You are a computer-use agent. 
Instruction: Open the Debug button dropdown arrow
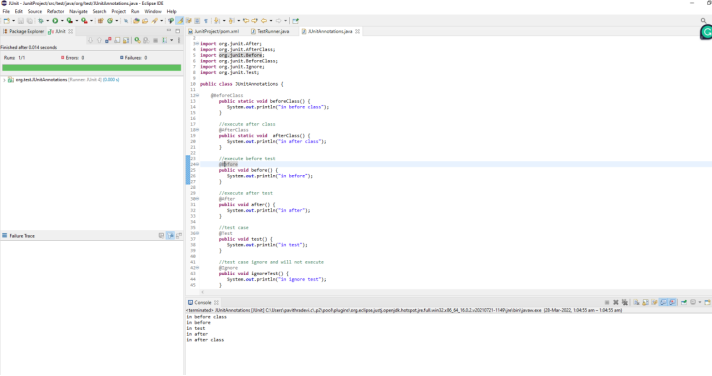[x=48, y=20]
